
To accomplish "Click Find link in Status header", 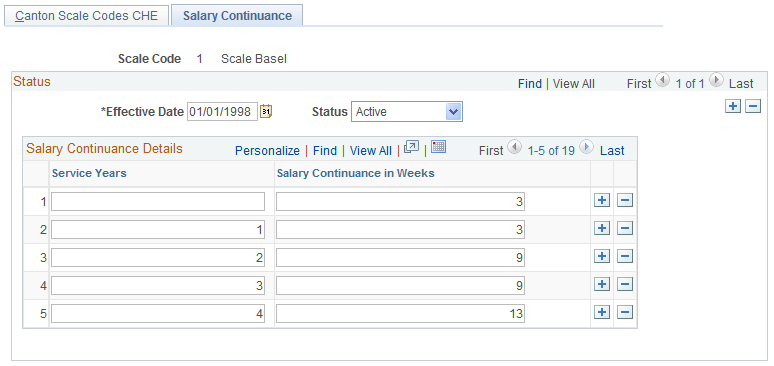I will pos(530,84).
